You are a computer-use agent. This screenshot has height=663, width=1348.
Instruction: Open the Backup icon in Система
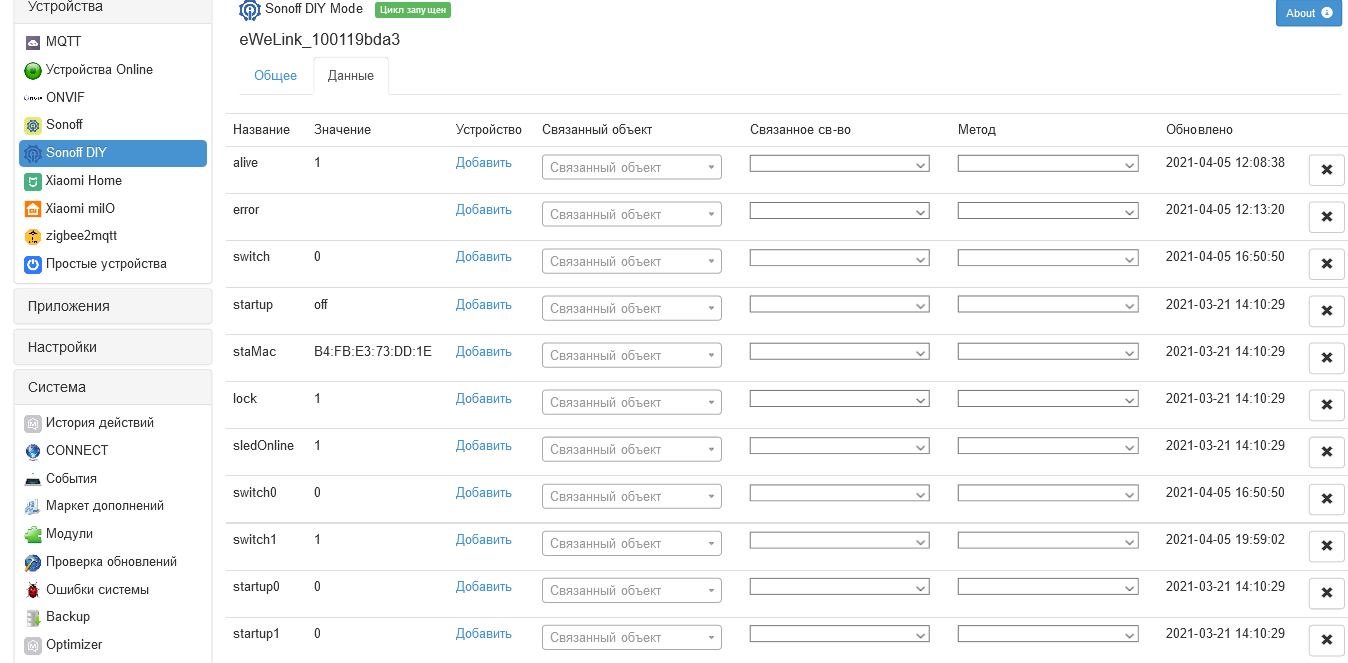(x=33, y=617)
